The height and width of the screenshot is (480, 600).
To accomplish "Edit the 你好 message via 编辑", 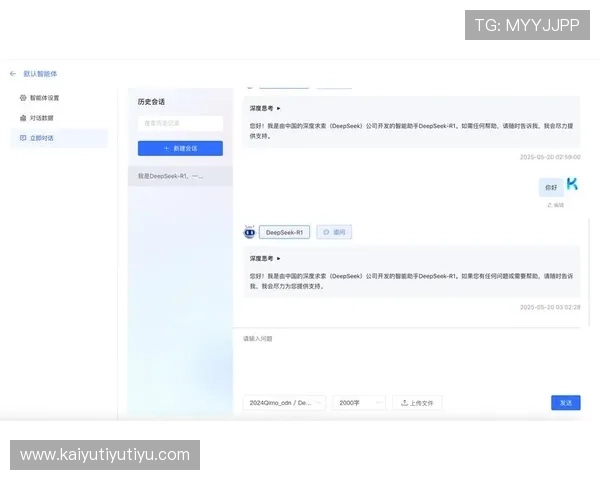I will (556, 205).
